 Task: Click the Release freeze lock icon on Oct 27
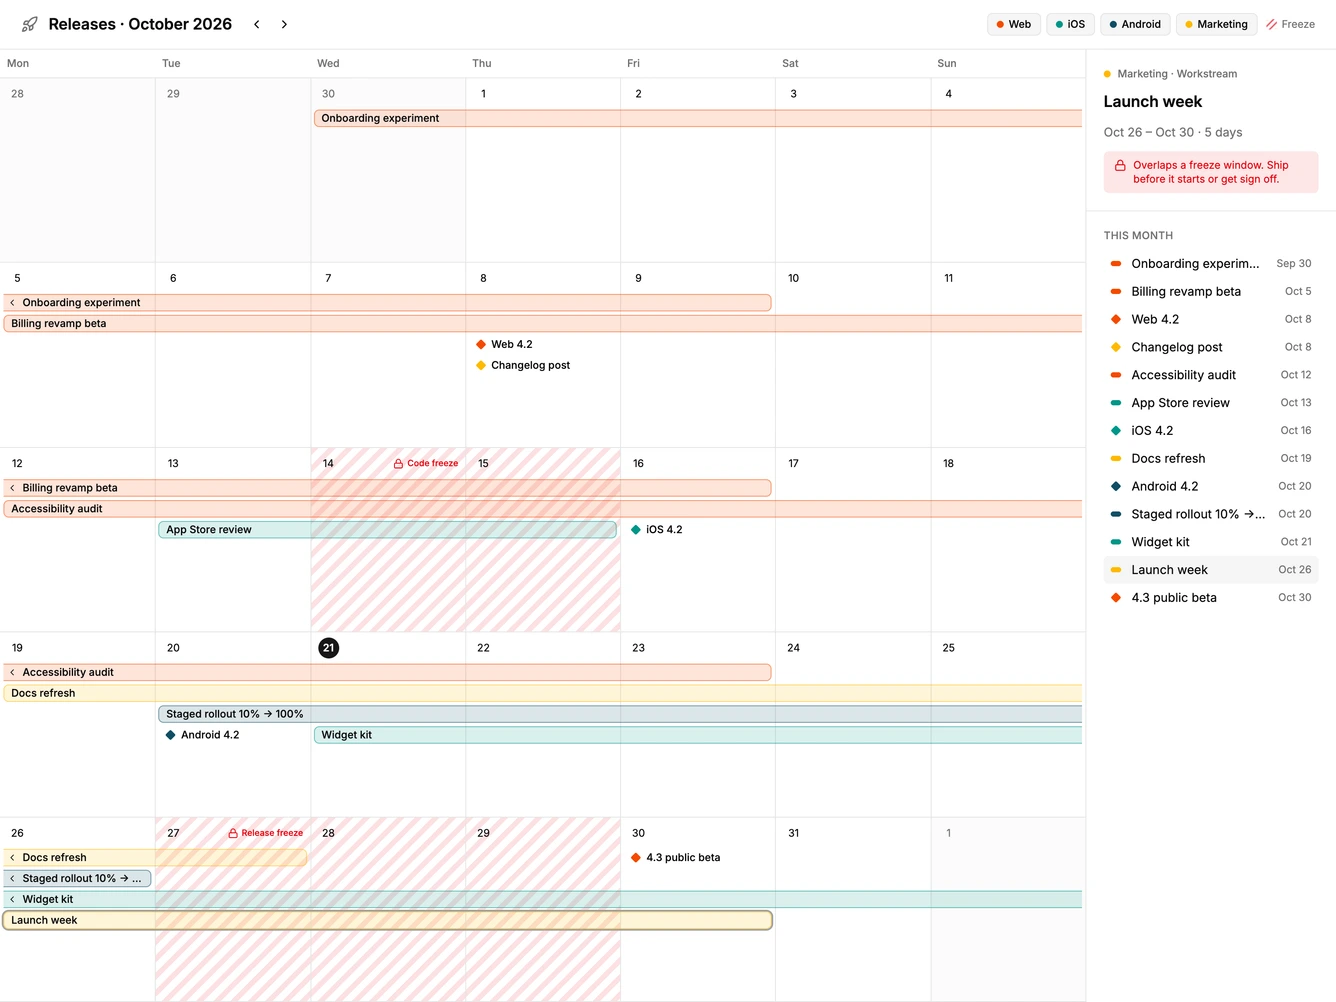point(233,833)
